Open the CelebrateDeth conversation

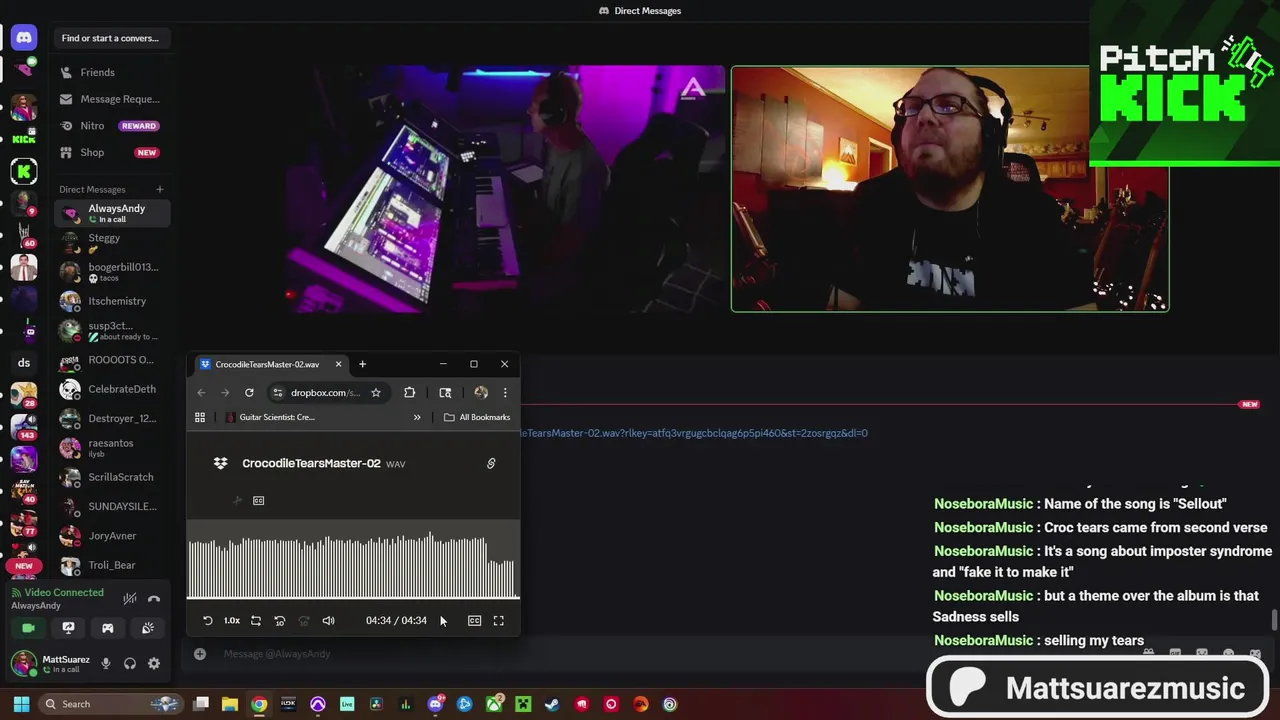coord(111,389)
